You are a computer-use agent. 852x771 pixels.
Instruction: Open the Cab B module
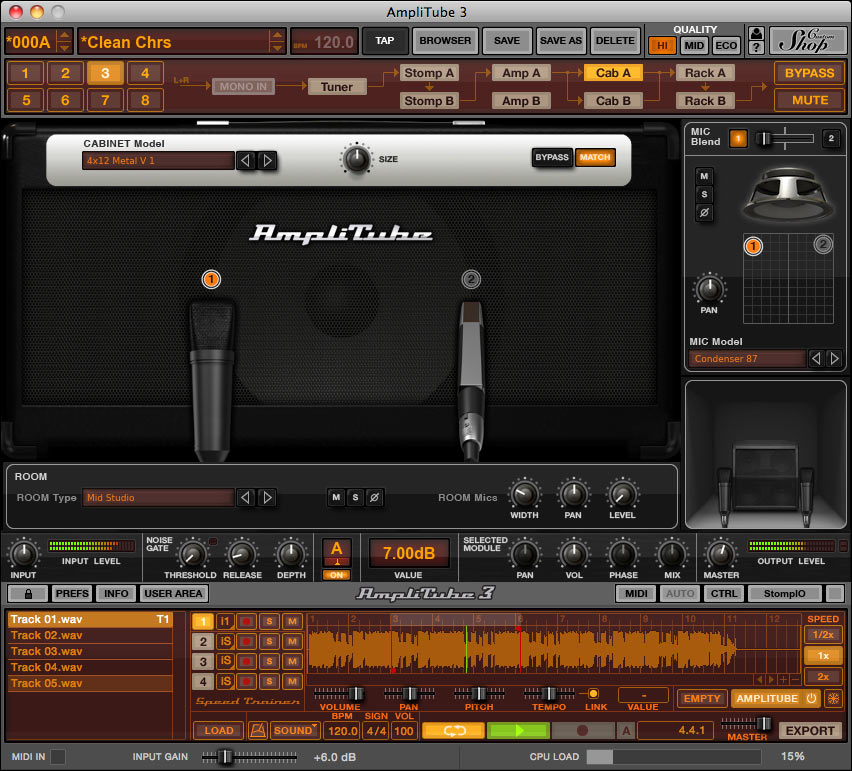coord(612,100)
